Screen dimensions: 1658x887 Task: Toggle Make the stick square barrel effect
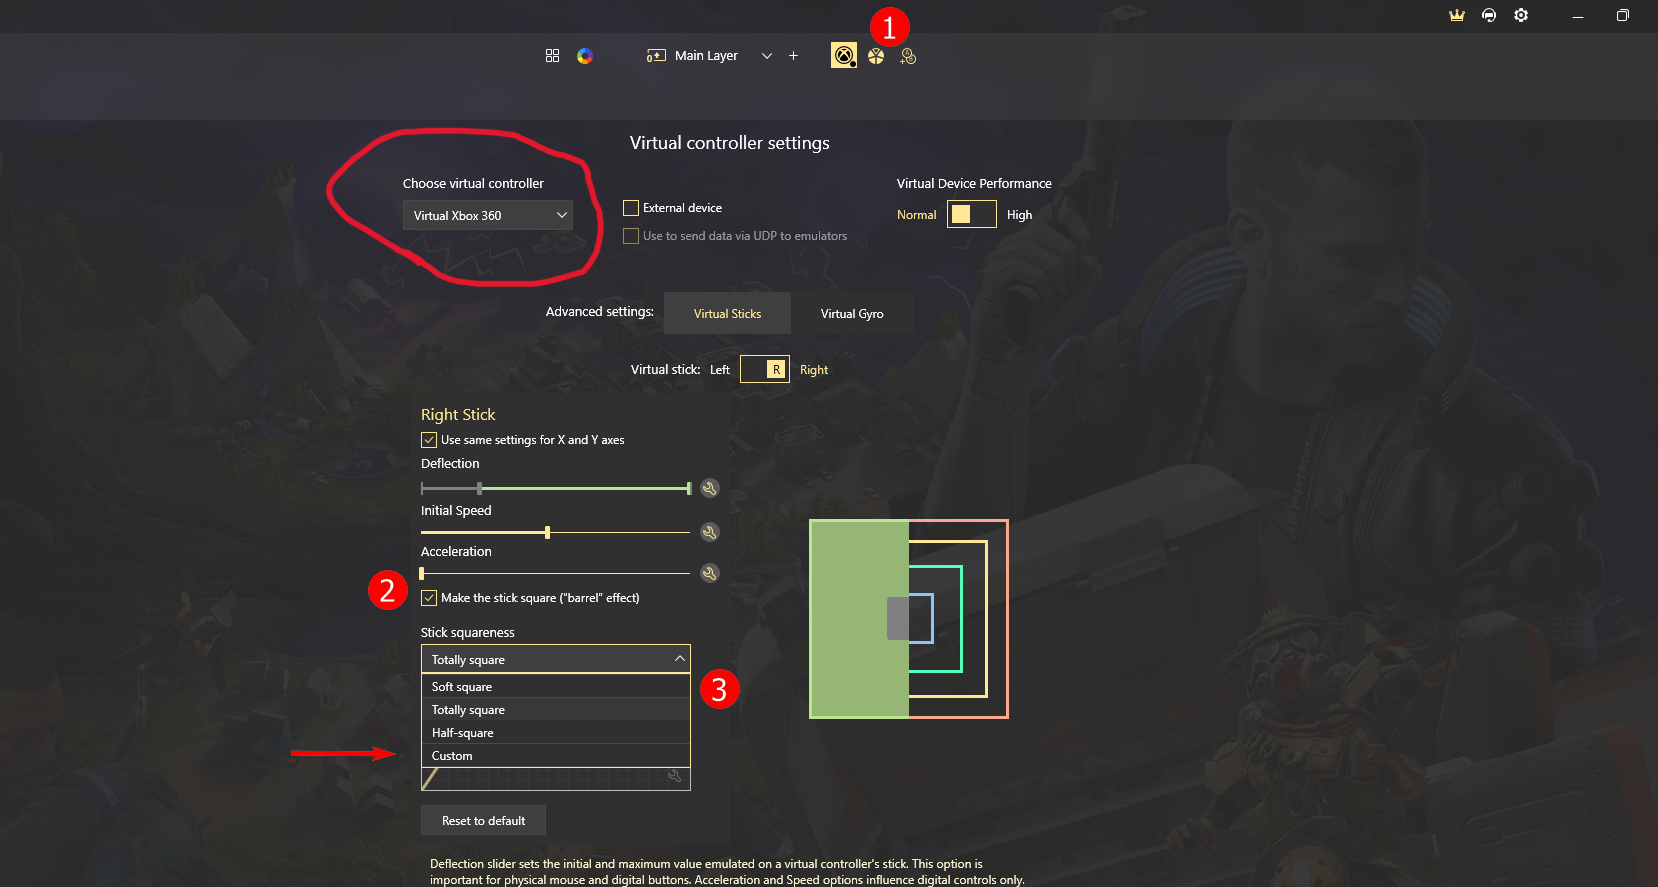point(429,598)
